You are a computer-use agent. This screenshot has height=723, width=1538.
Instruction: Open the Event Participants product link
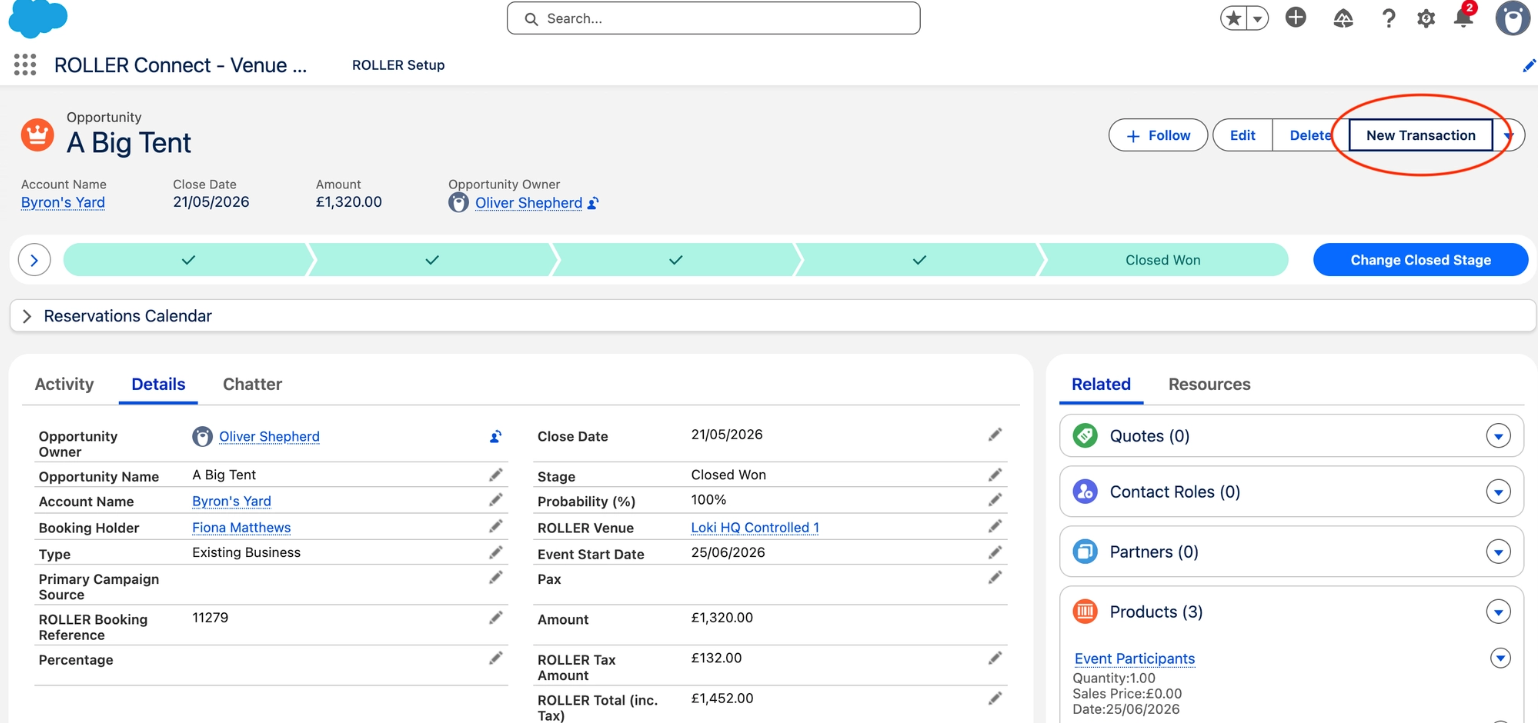[x=1134, y=658]
